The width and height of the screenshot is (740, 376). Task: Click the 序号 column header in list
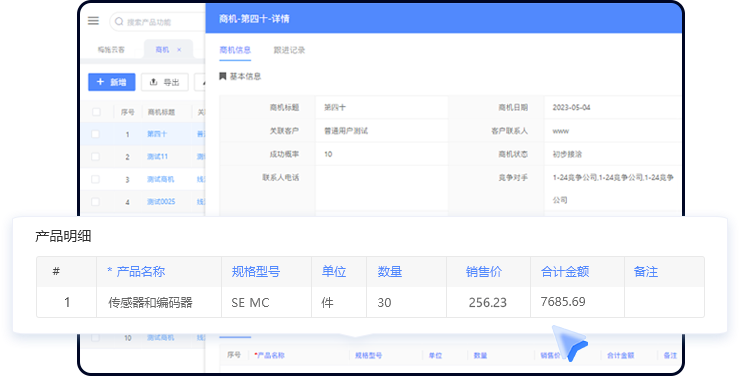pyautogui.click(x=127, y=112)
